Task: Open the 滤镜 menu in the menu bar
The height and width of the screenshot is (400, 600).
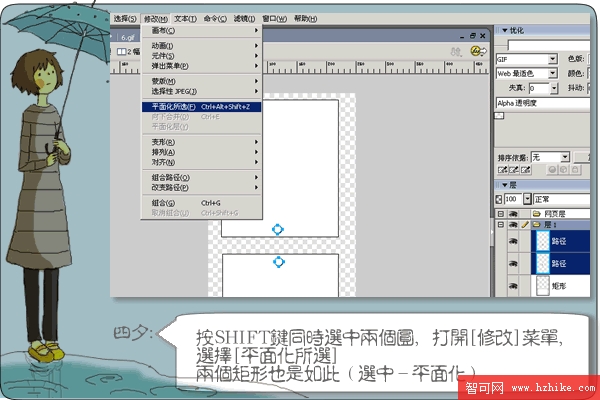Action: [x=244, y=19]
